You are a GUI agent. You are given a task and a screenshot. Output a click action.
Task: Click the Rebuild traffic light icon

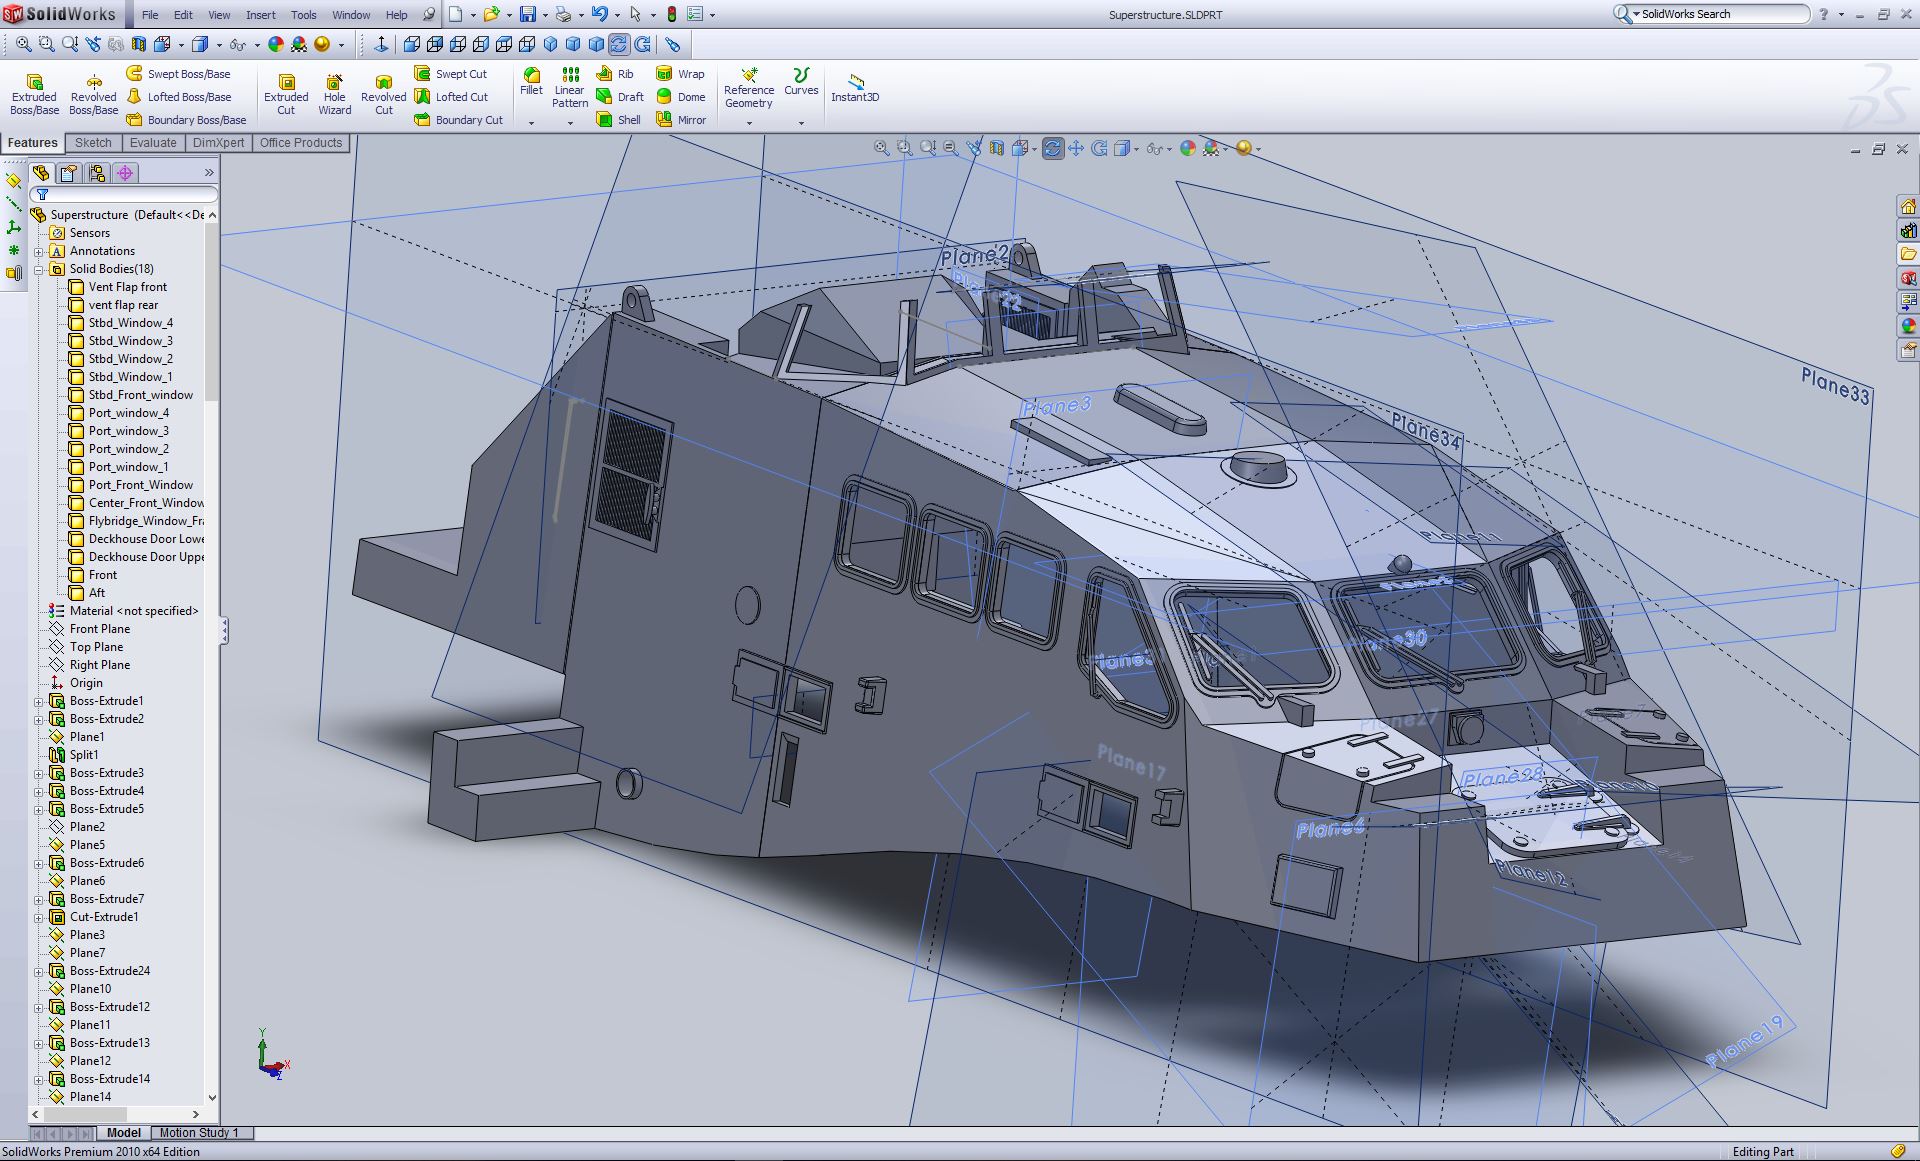tap(672, 14)
